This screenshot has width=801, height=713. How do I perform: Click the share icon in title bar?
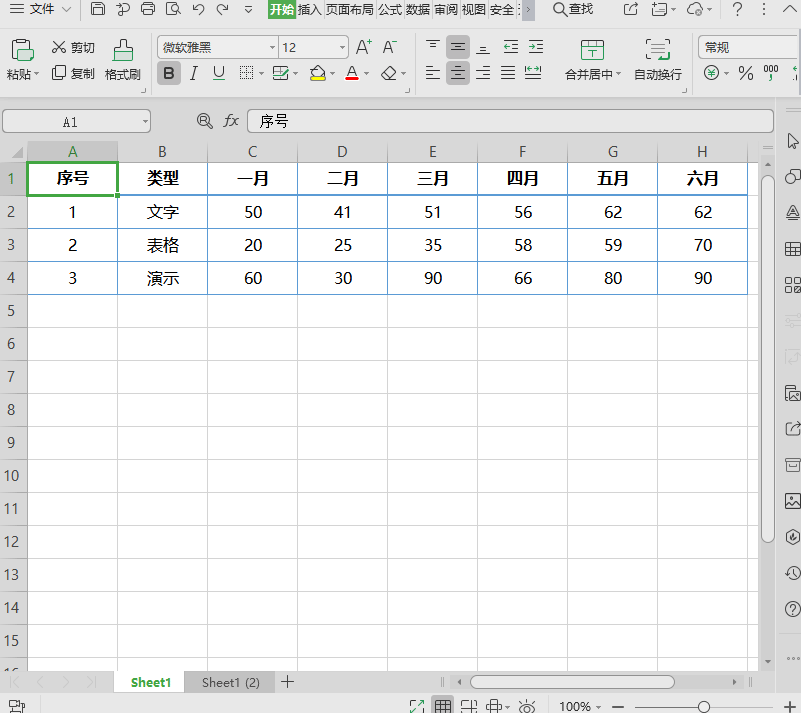631,9
